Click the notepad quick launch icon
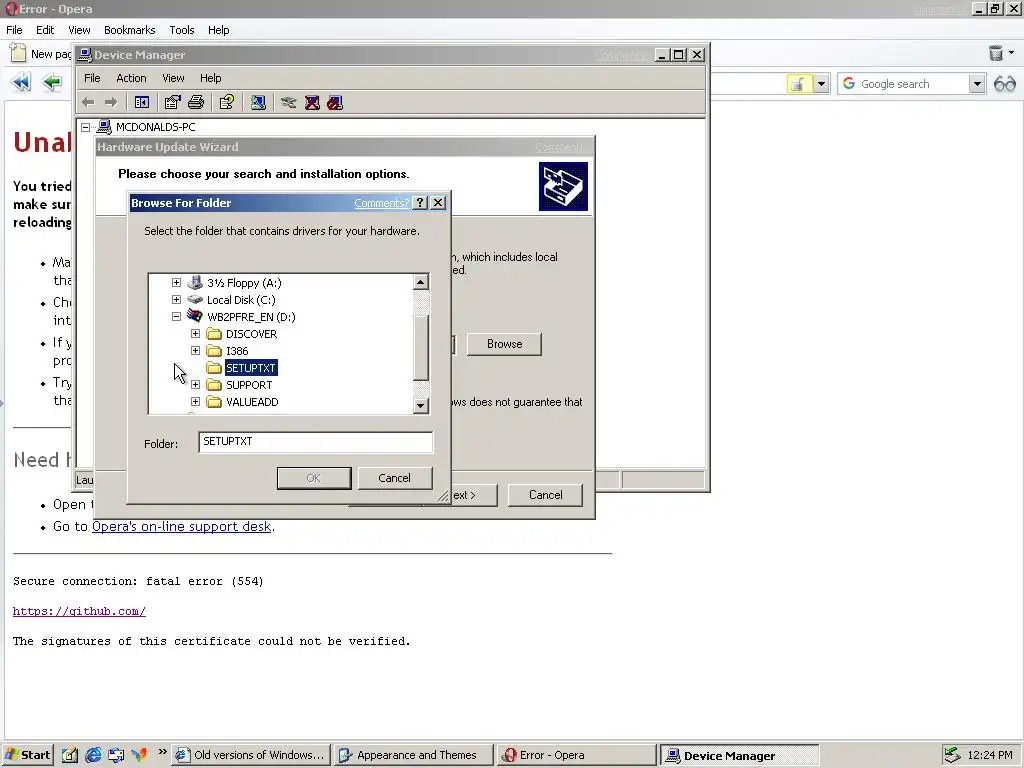This screenshot has width=1024, height=768. pyautogui.click(x=70, y=755)
